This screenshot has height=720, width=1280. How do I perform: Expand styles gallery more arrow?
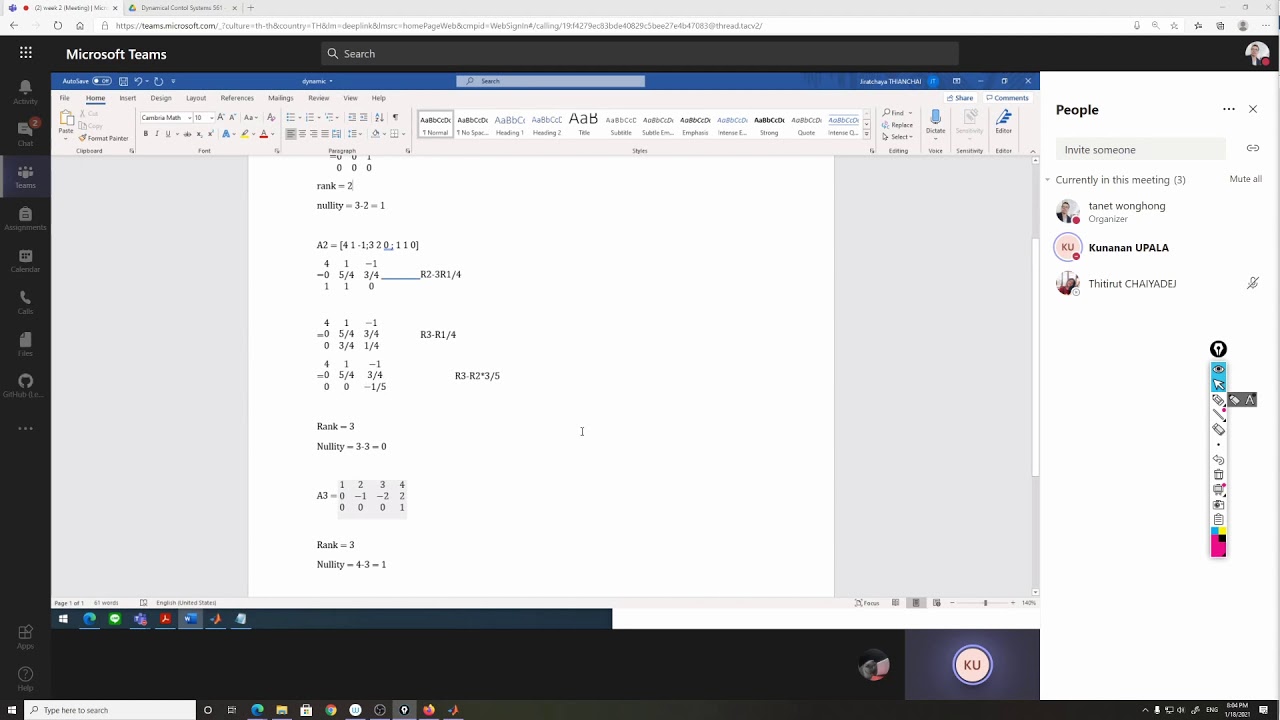[866, 133]
